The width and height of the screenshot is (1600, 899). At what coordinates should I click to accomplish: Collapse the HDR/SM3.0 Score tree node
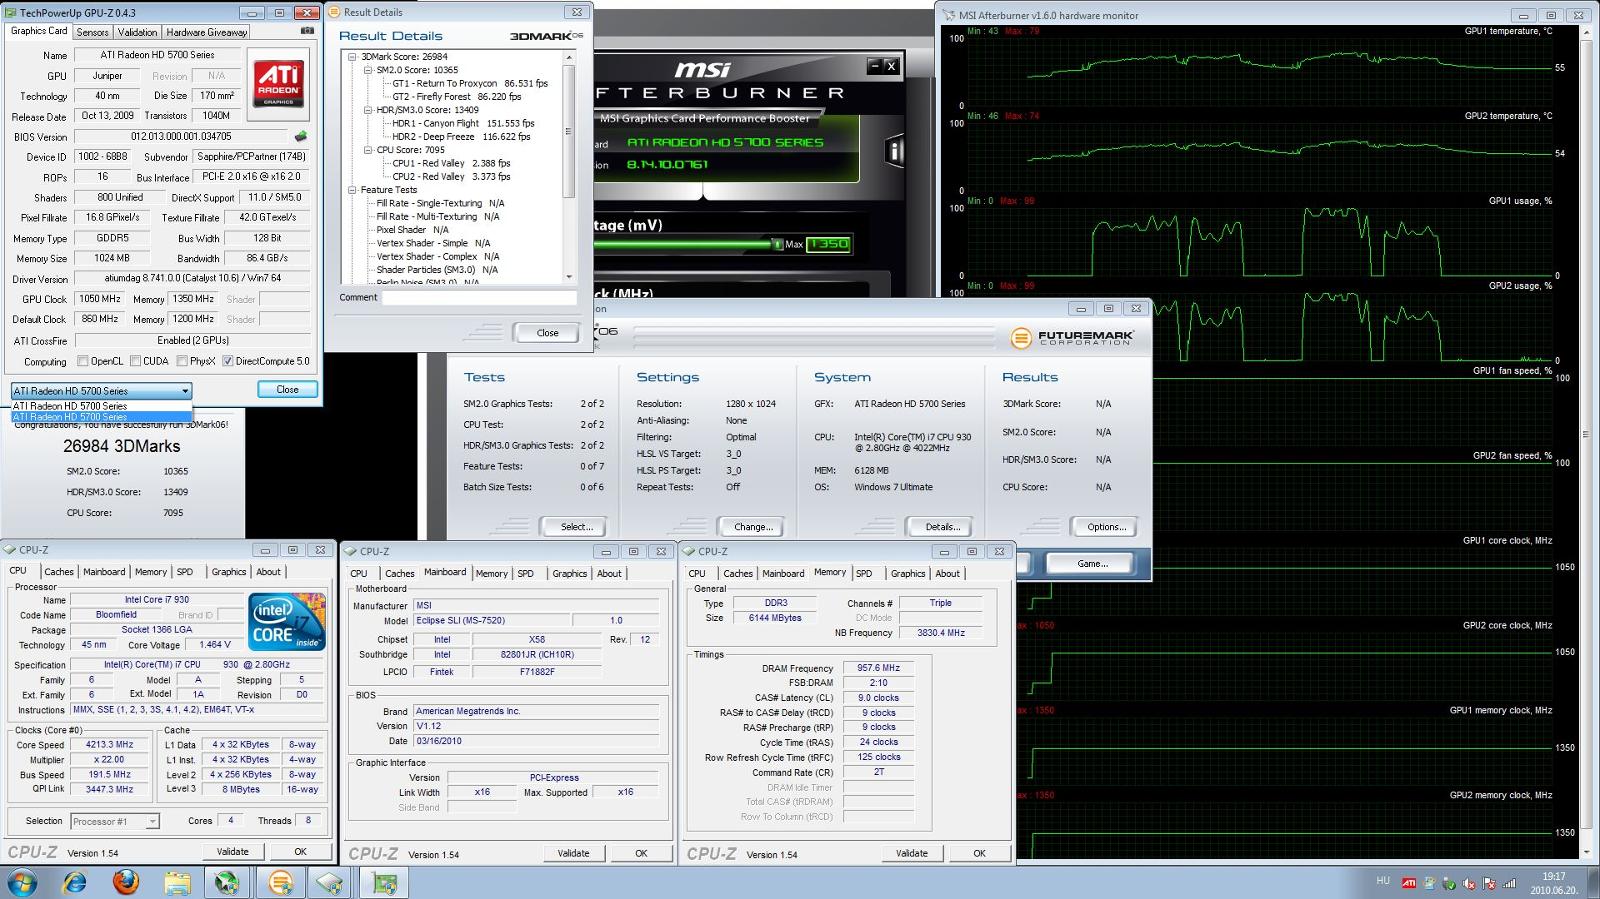coord(368,110)
